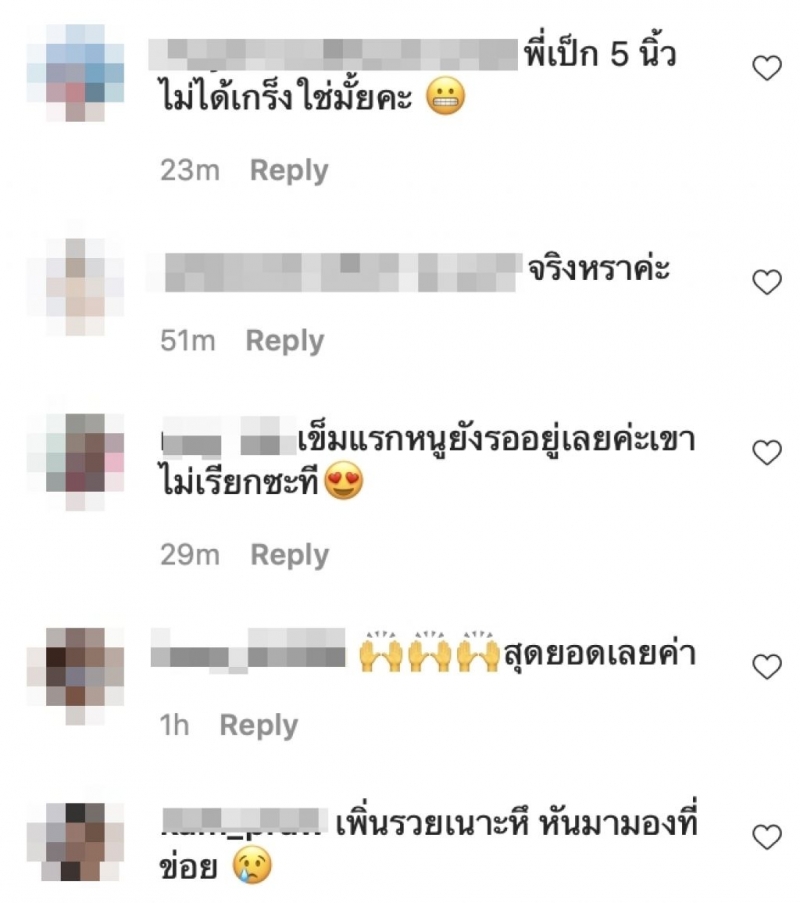
Task: Open the blurred username before the raised-hands emojis
Action: (248, 650)
